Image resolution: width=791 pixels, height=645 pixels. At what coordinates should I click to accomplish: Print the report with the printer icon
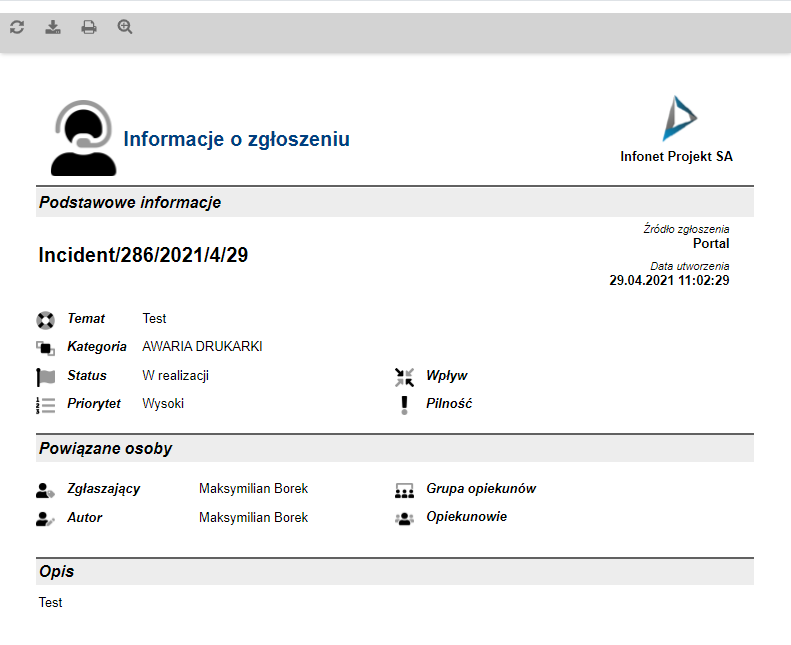pos(89,27)
